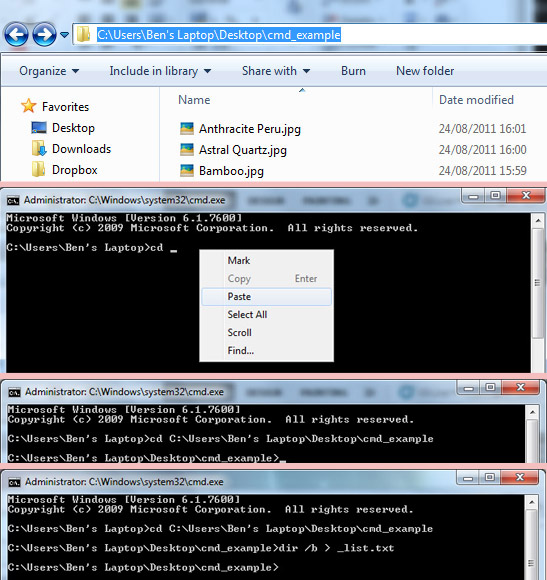Viewport: 547px width, 580px height.
Task: Click the Downloads folder icon
Action: tap(39, 148)
